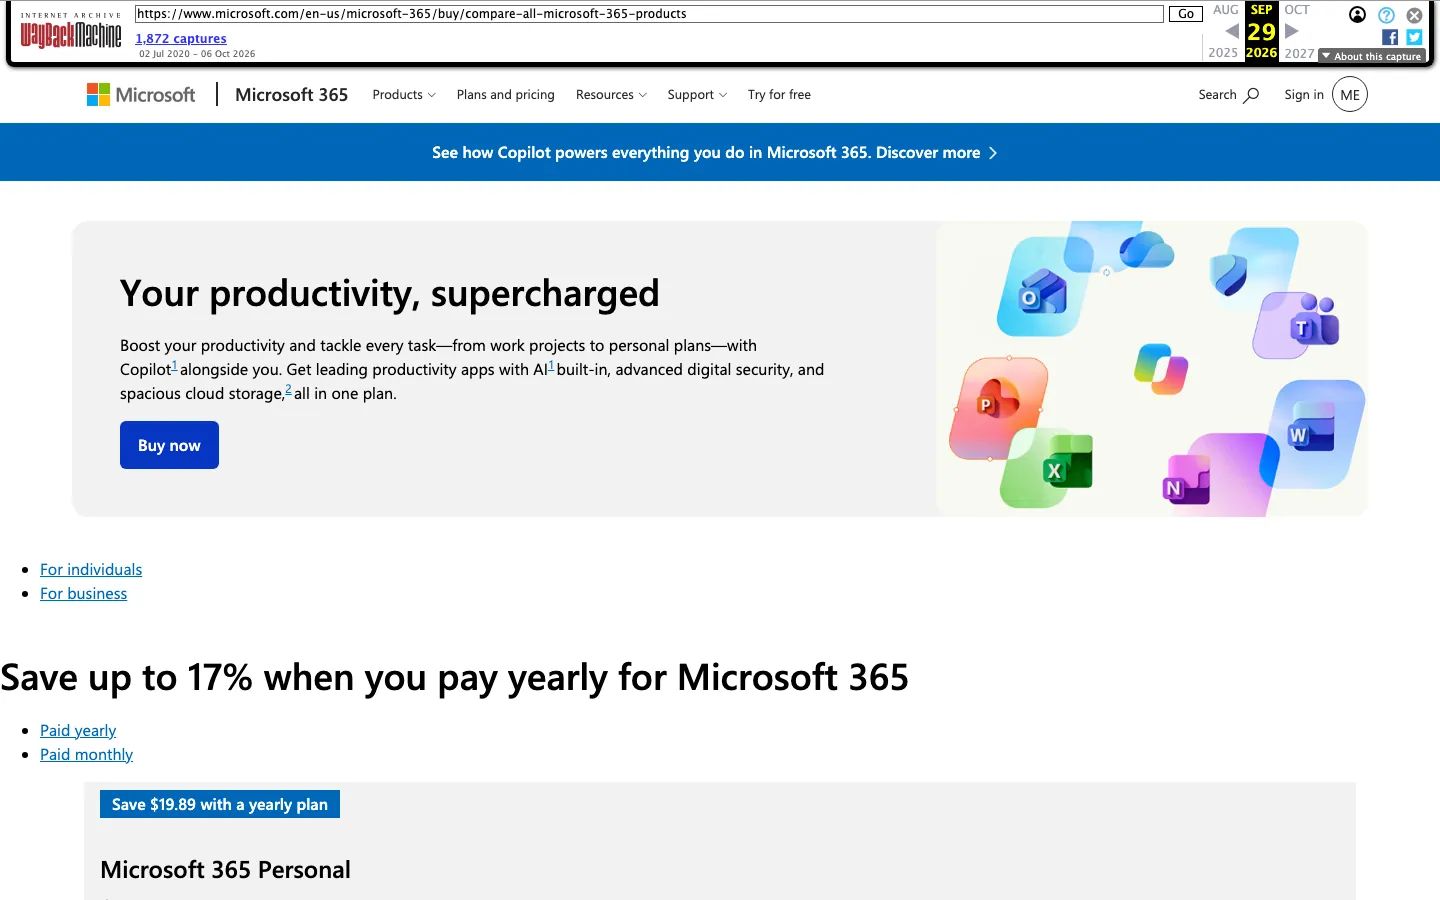Close the Wayback Machine toolbar
Image resolution: width=1440 pixels, height=900 pixels.
coord(1414,15)
